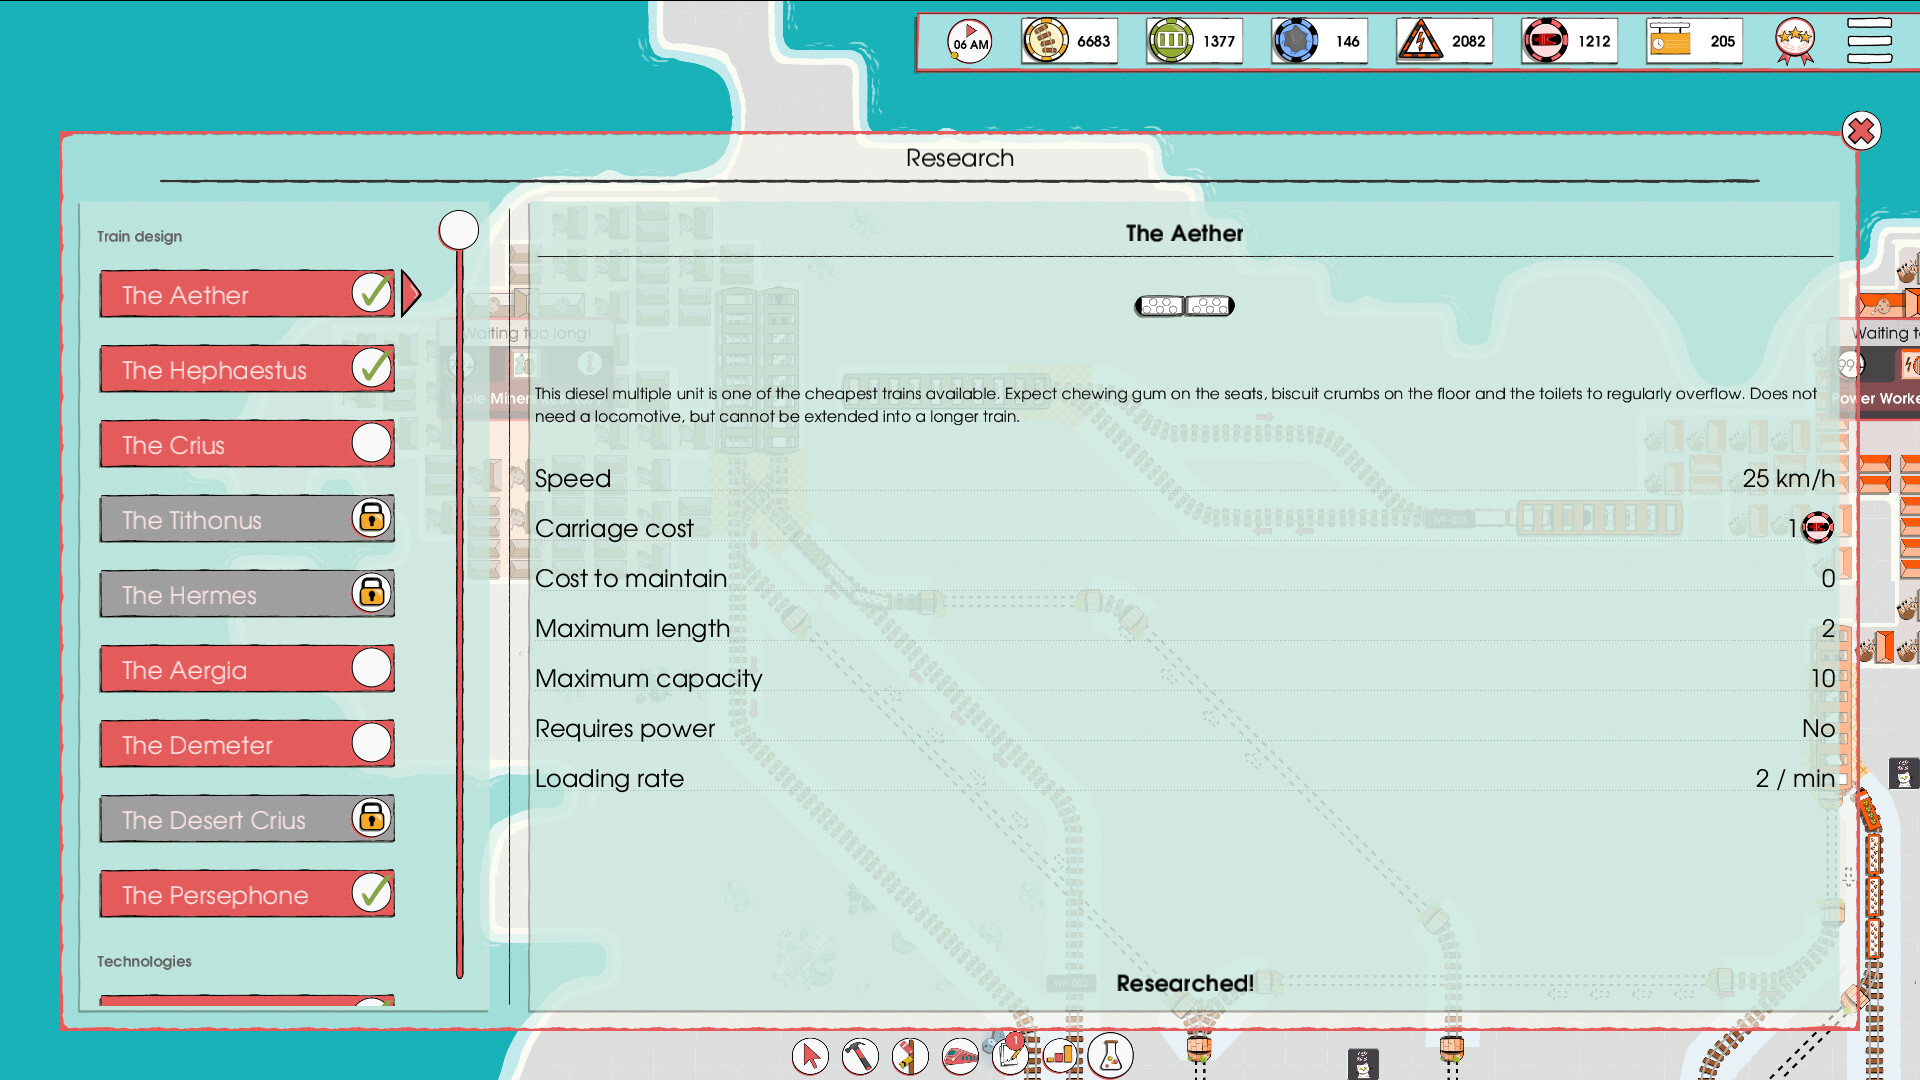Switch to the Train design section
The width and height of the screenshot is (1920, 1080).
coord(139,236)
